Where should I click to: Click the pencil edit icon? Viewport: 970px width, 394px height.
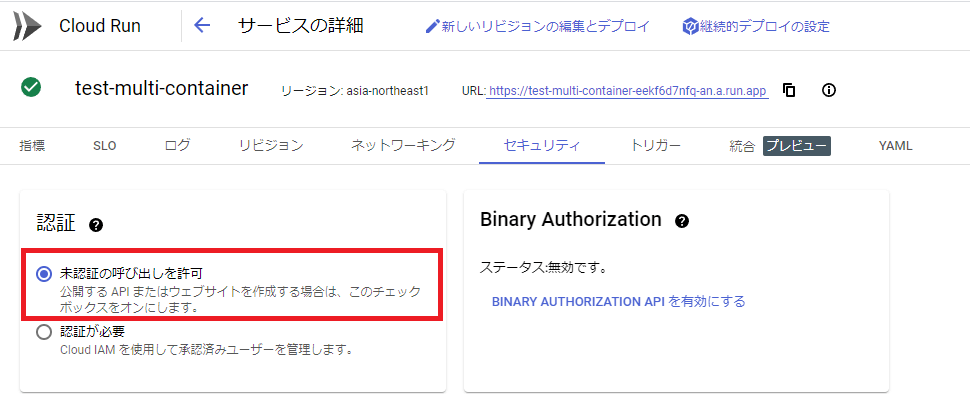click(432, 27)
